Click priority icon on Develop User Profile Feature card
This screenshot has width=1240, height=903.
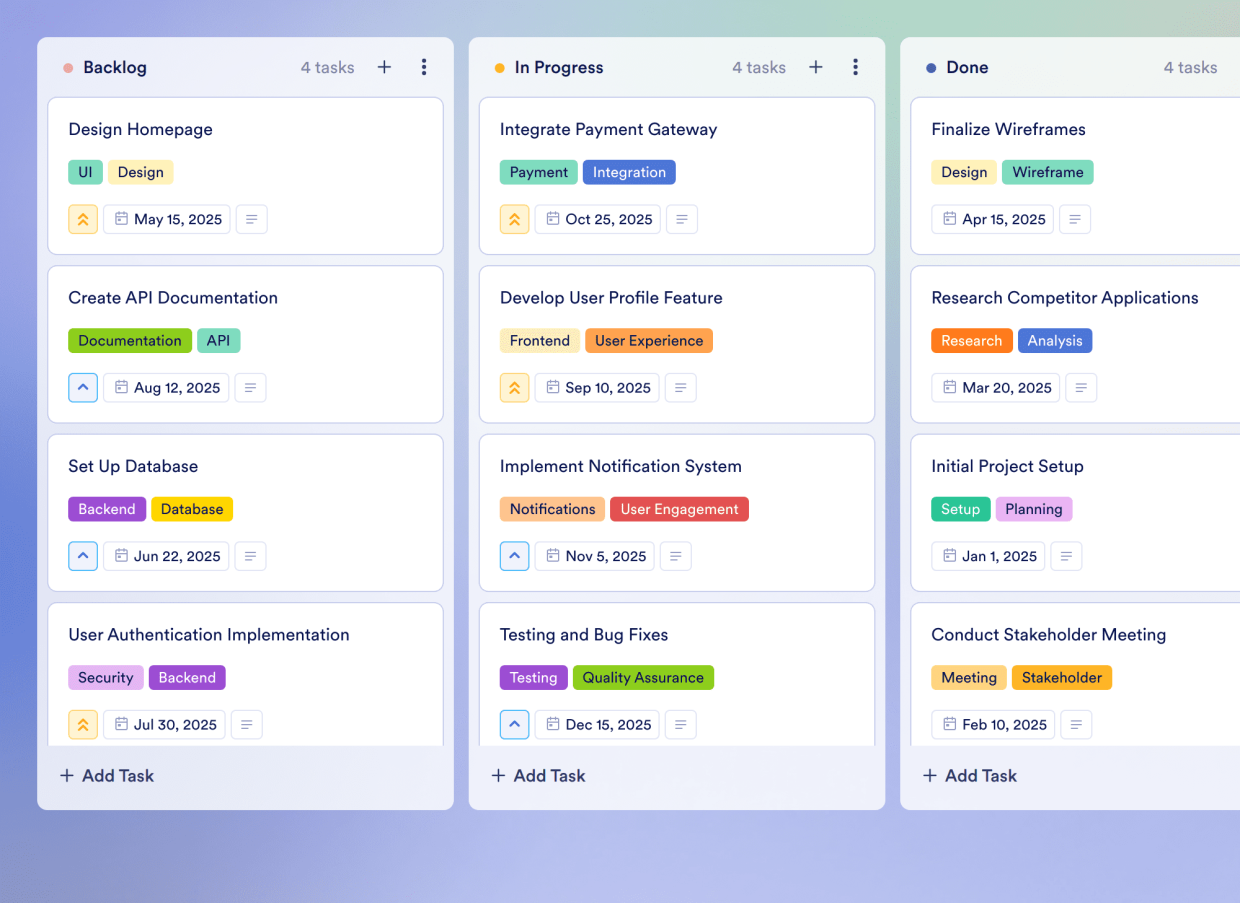click(514, 387)
